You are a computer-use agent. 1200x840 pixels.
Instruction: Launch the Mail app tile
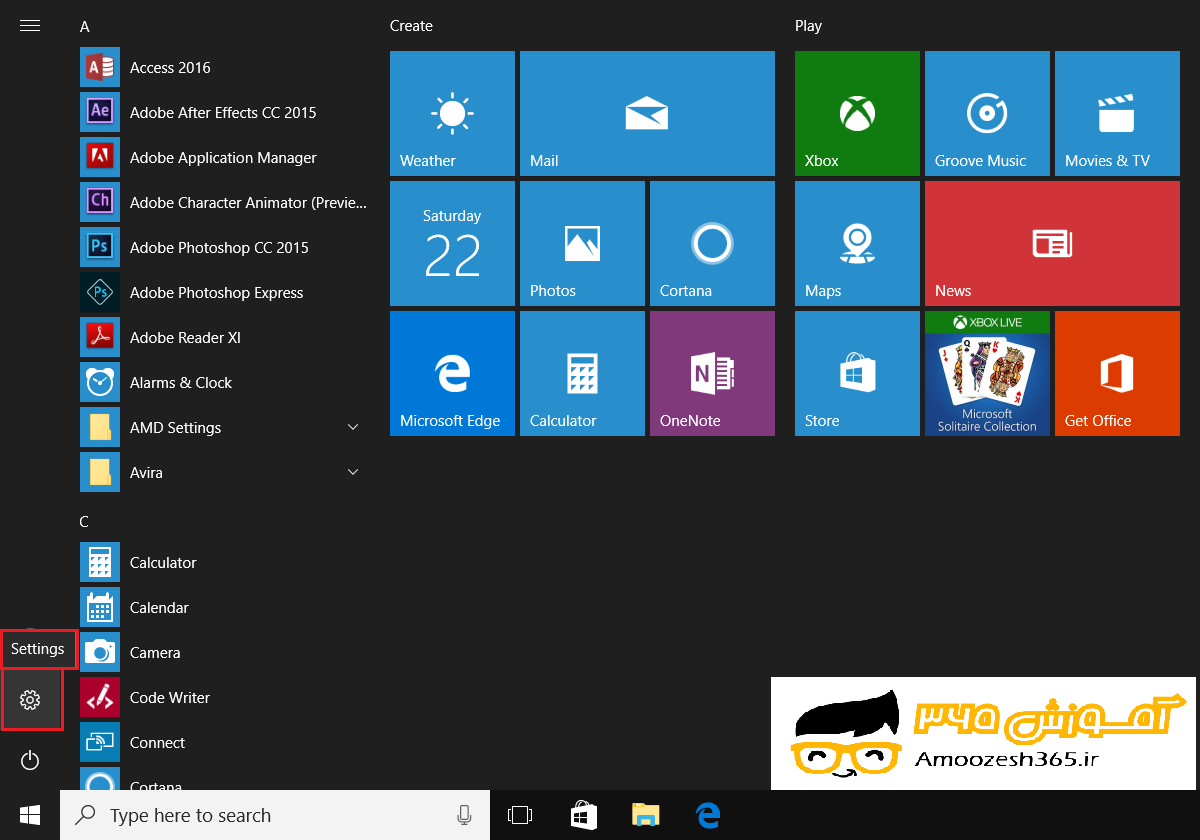click(x=647, y=113)
